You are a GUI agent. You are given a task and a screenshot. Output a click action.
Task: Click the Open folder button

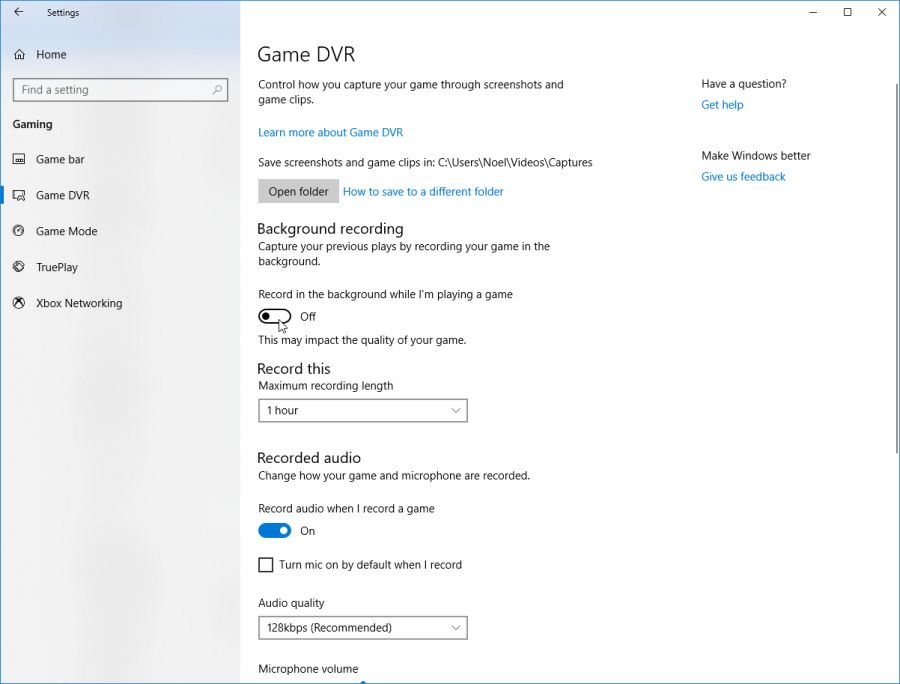(298, 192)
